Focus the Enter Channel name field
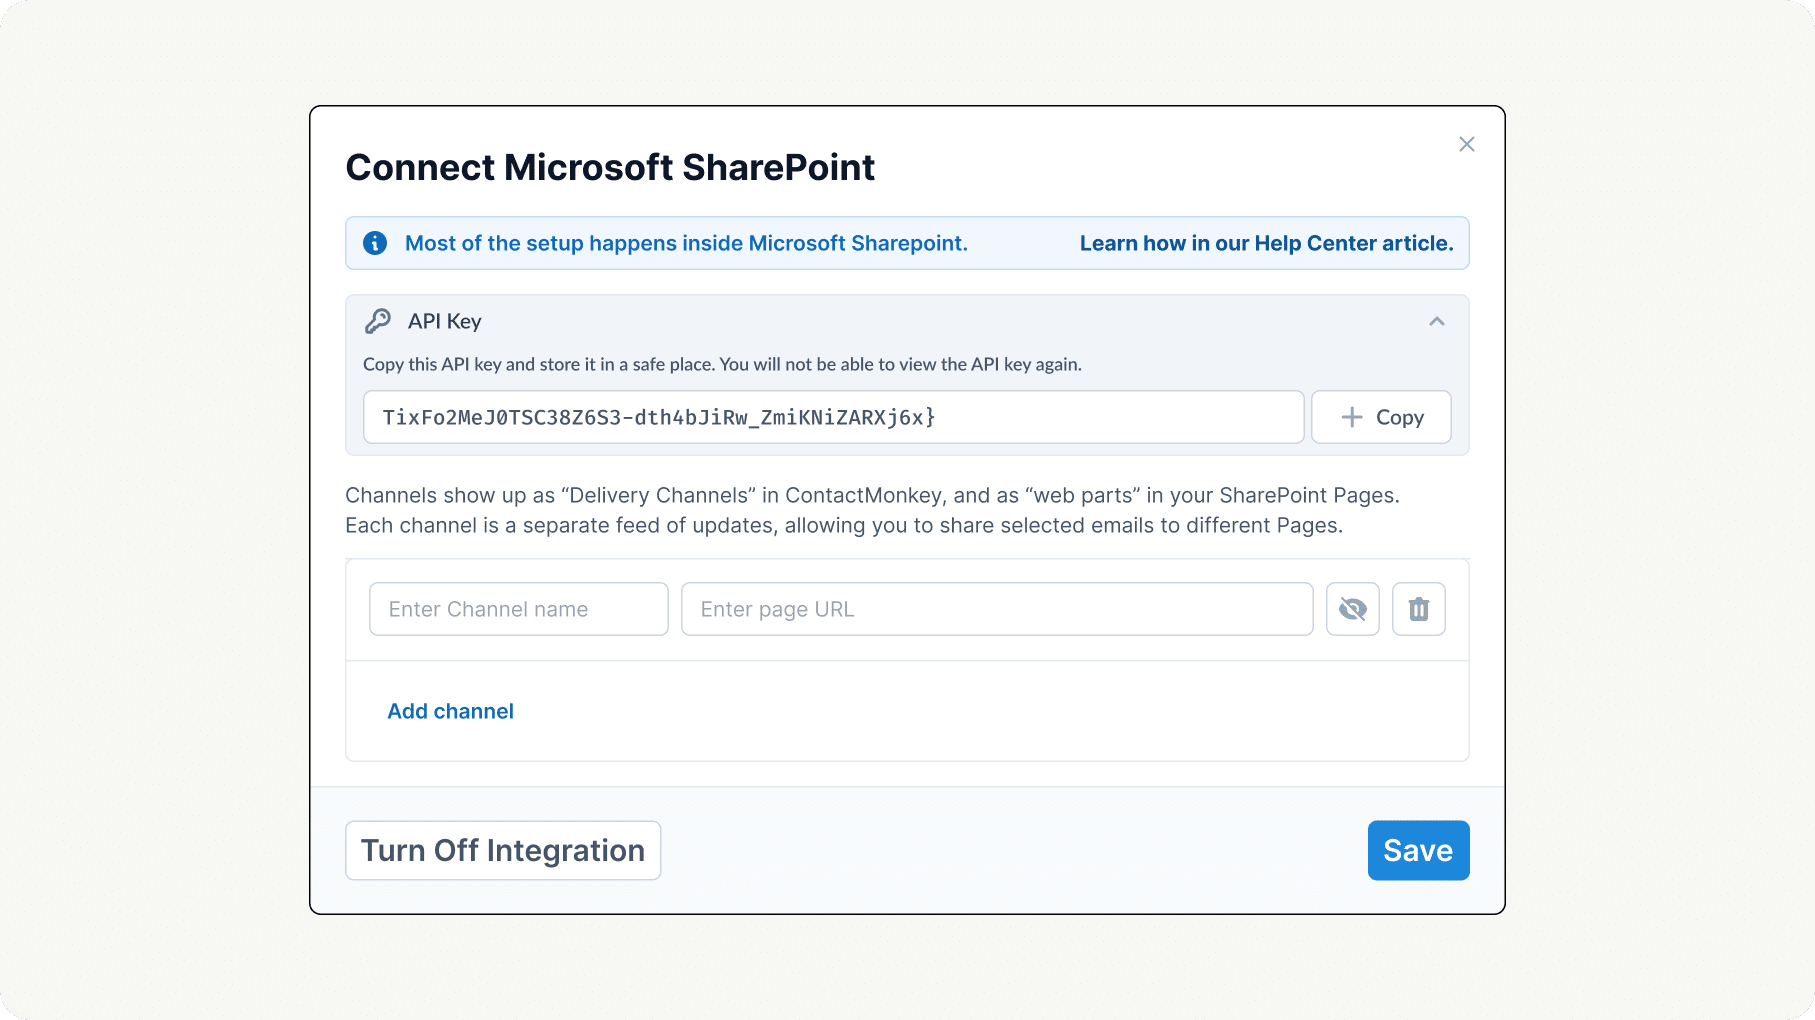This screenshot has width=1815, height=1020. [x=519, y=609]
